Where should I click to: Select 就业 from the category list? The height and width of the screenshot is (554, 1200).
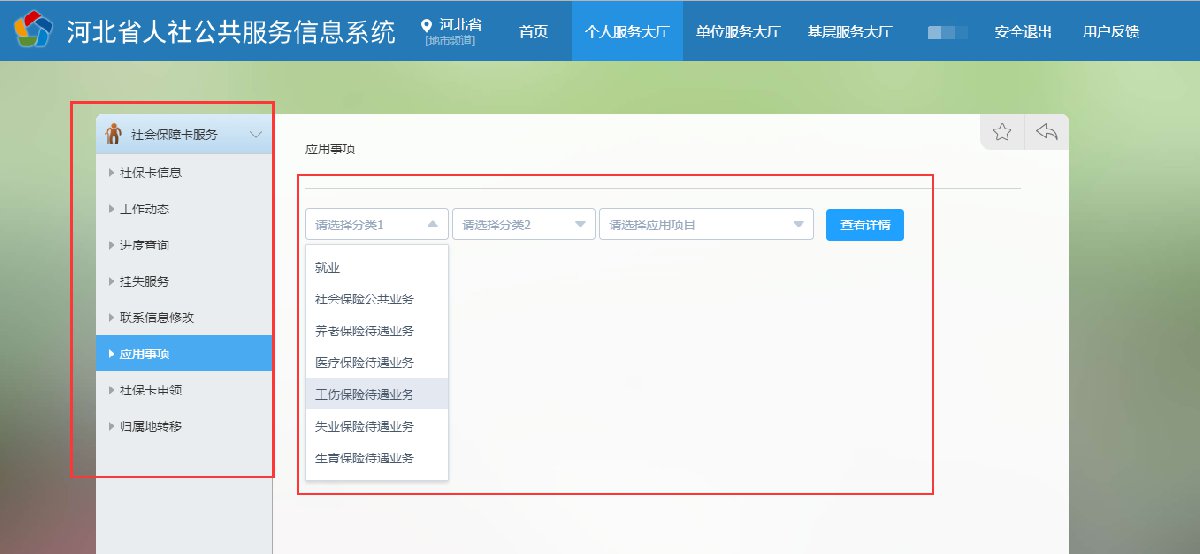[x=328, y=268]
